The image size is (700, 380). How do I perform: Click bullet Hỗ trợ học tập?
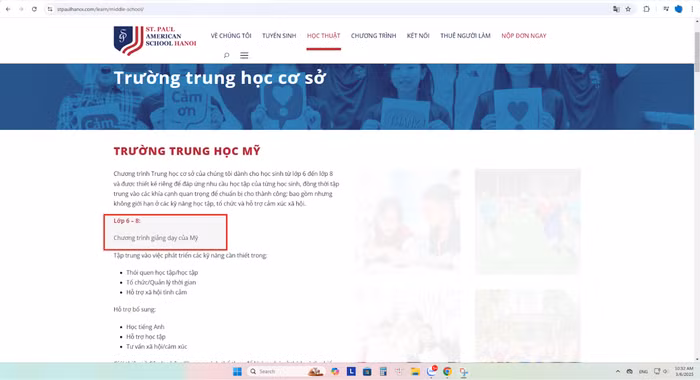pyautogui.click(x=146, y=337)
